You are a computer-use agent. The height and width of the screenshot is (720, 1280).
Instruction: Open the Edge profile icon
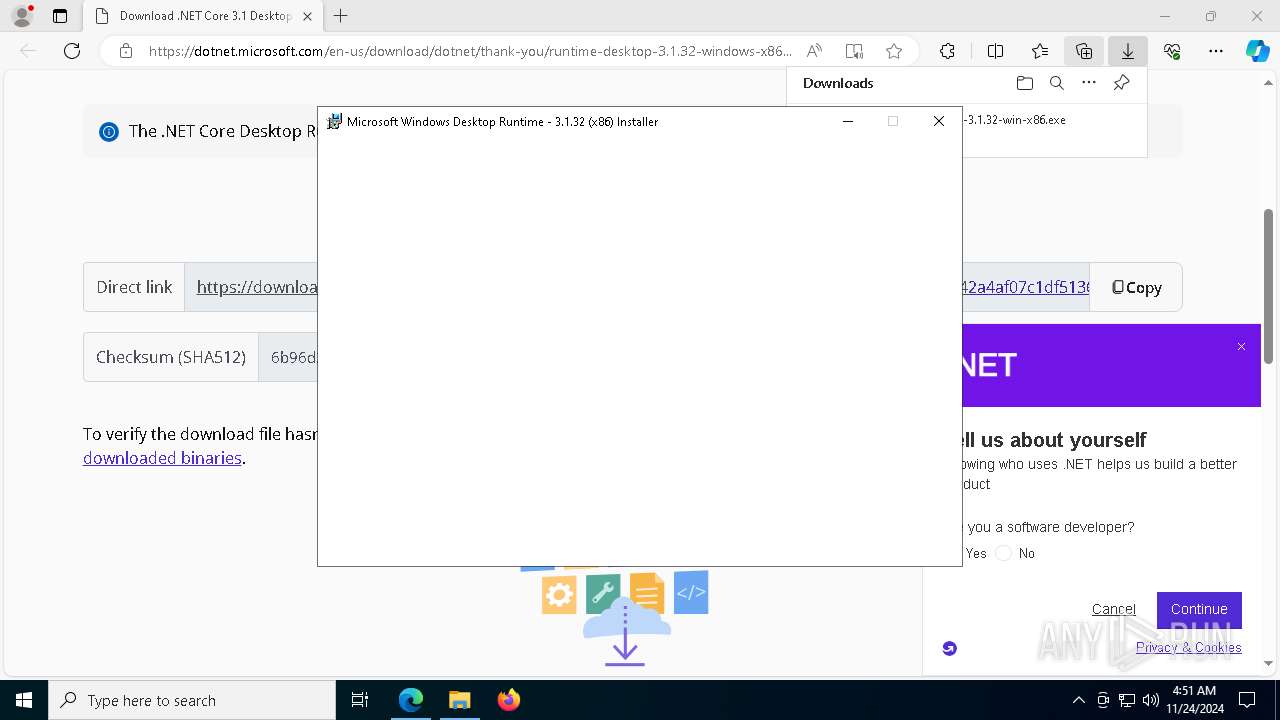(x=22, y=16)
